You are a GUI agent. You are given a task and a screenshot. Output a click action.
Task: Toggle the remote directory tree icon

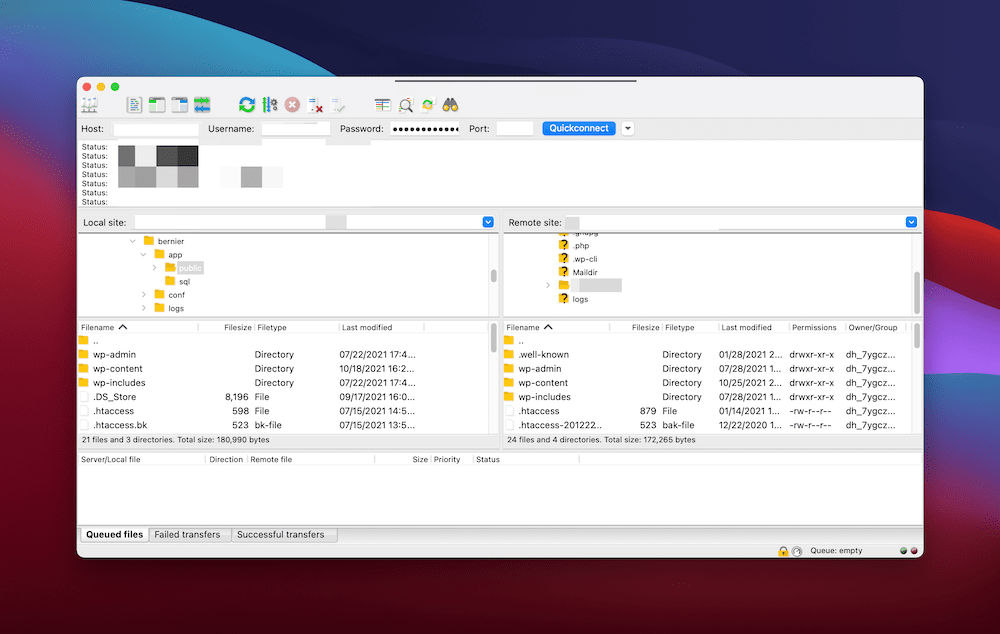tap(180, 105)
